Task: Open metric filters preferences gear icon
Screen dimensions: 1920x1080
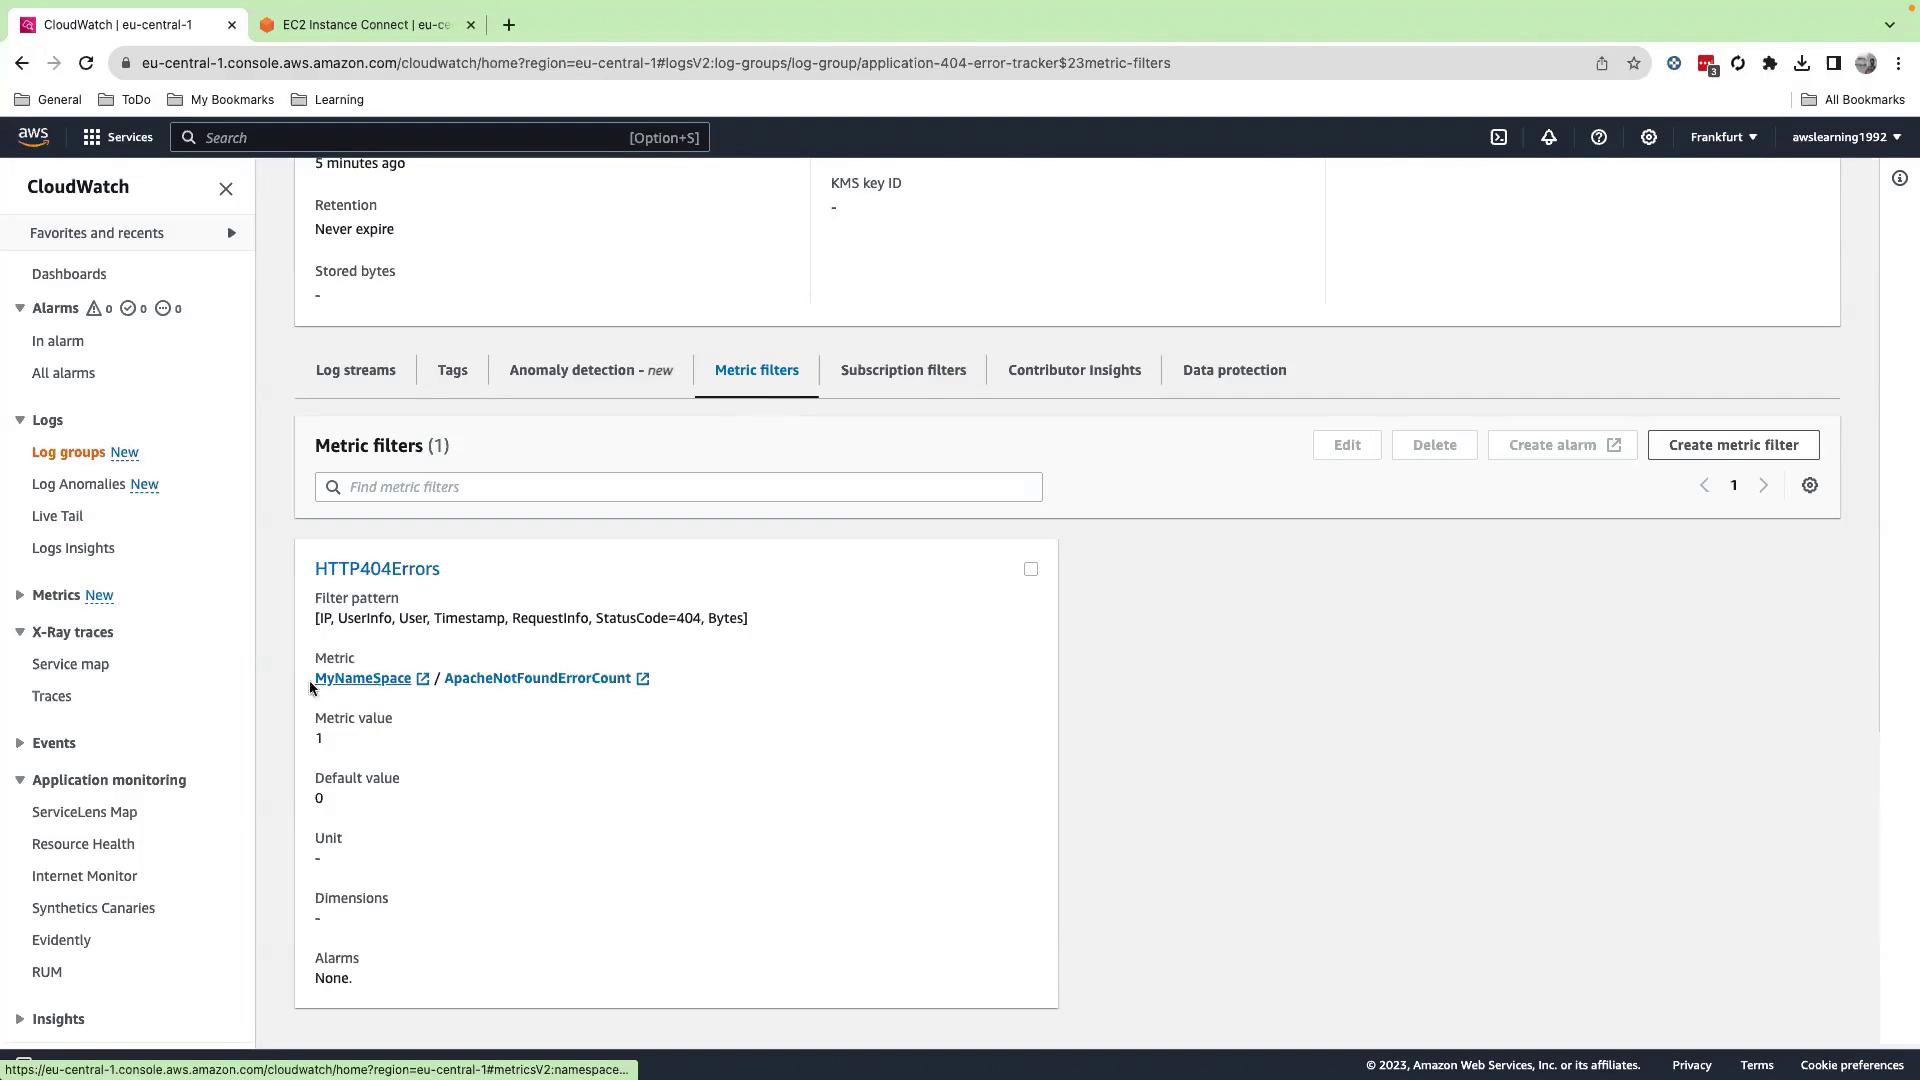Action: [1809, 486]
